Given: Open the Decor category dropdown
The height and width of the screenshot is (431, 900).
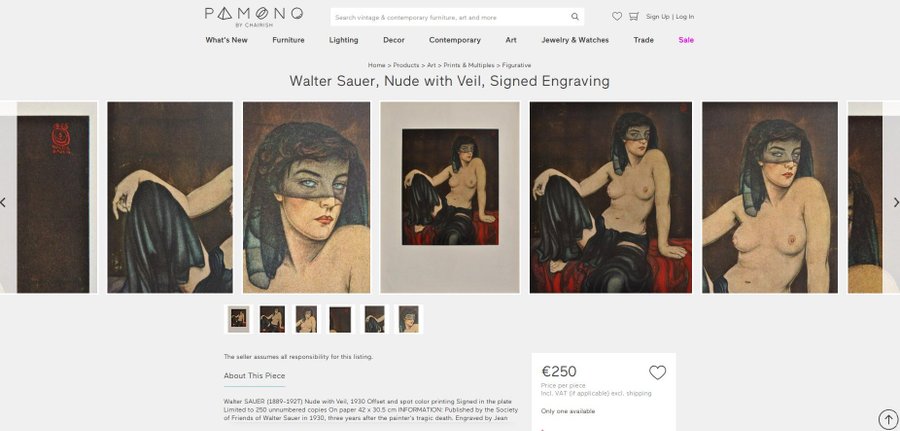Looking at the screenshot, I should [x=394, y=40].
